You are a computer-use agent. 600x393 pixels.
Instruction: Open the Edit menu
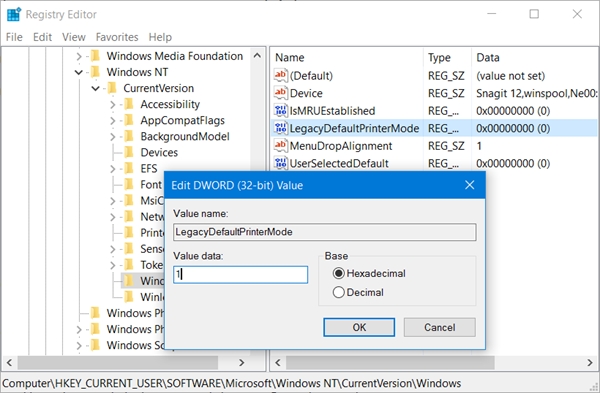(x=42, y=37)
